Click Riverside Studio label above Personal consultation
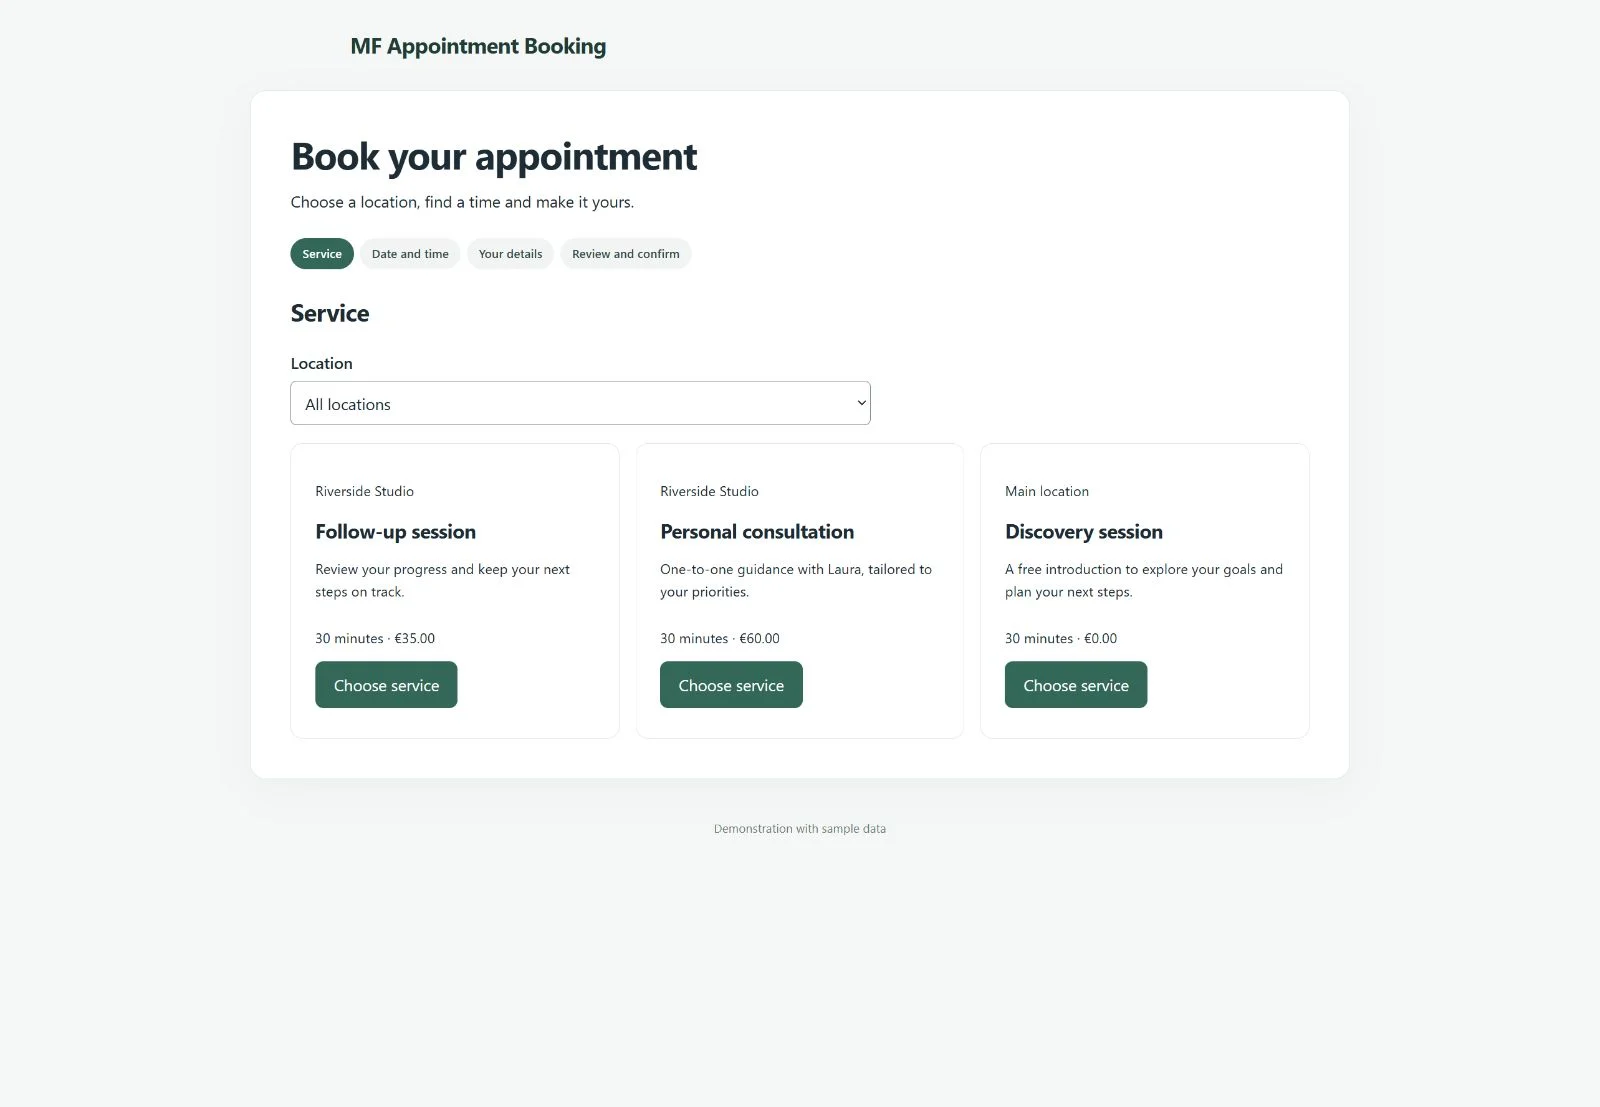 709,491
